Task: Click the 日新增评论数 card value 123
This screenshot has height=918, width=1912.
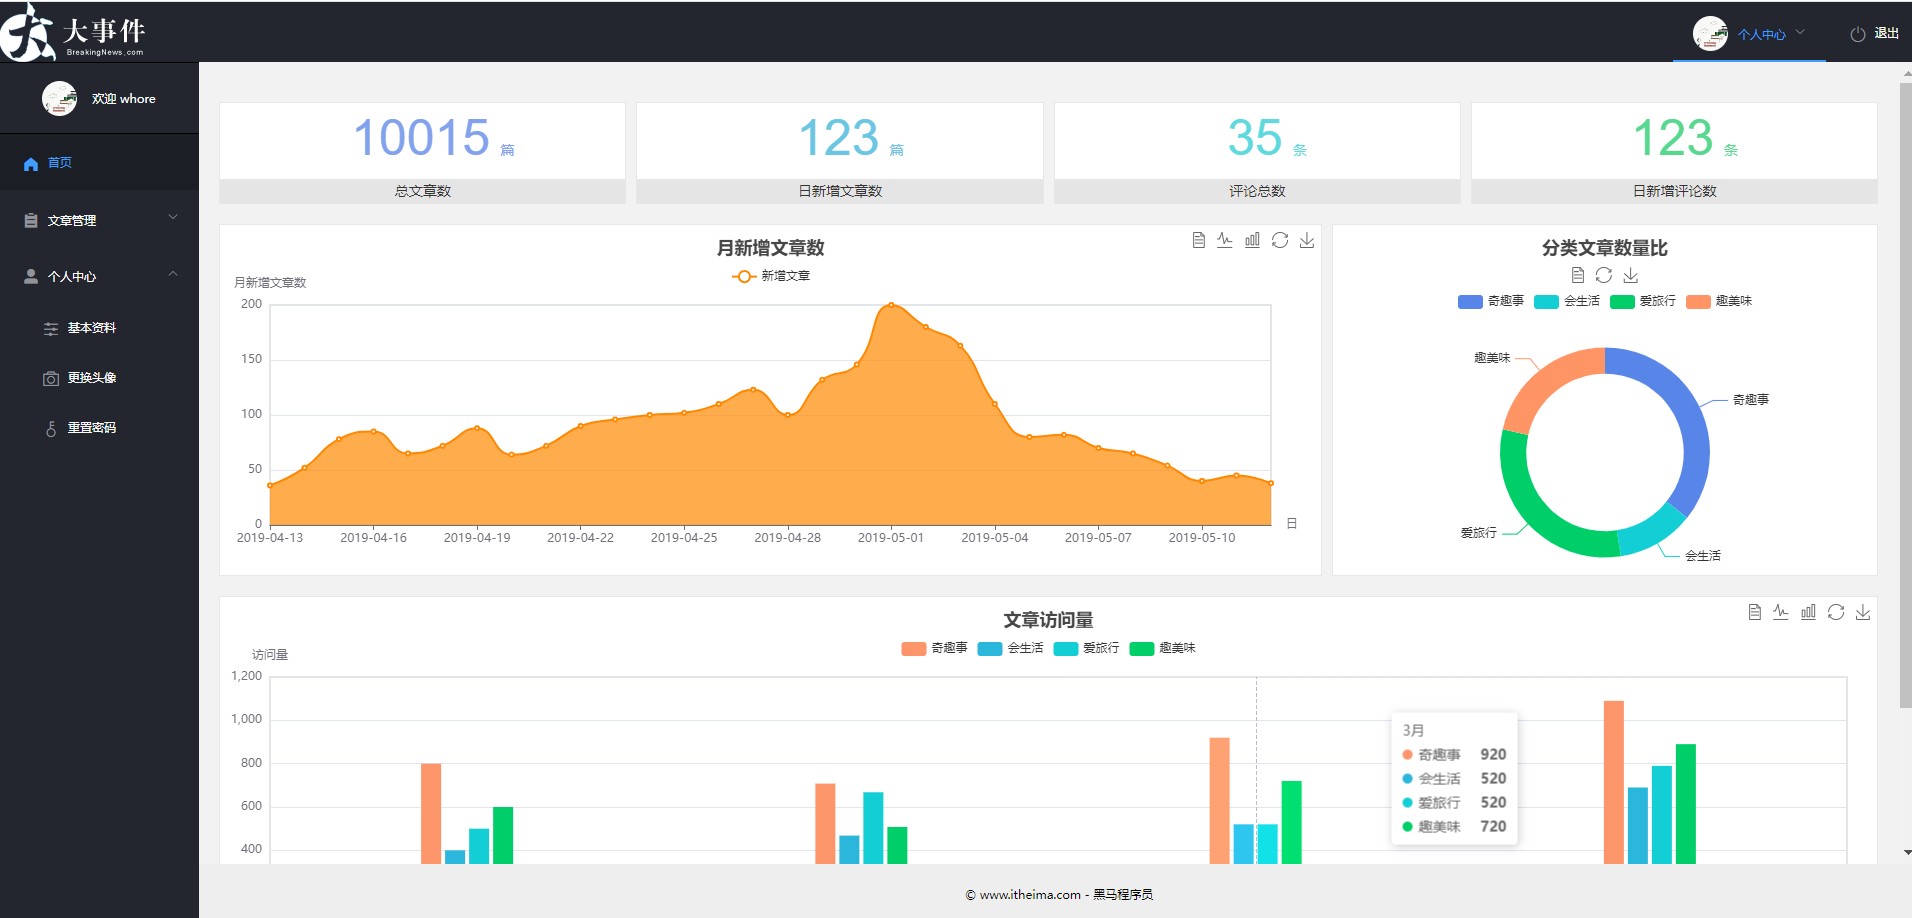Action: point(1673,138)
